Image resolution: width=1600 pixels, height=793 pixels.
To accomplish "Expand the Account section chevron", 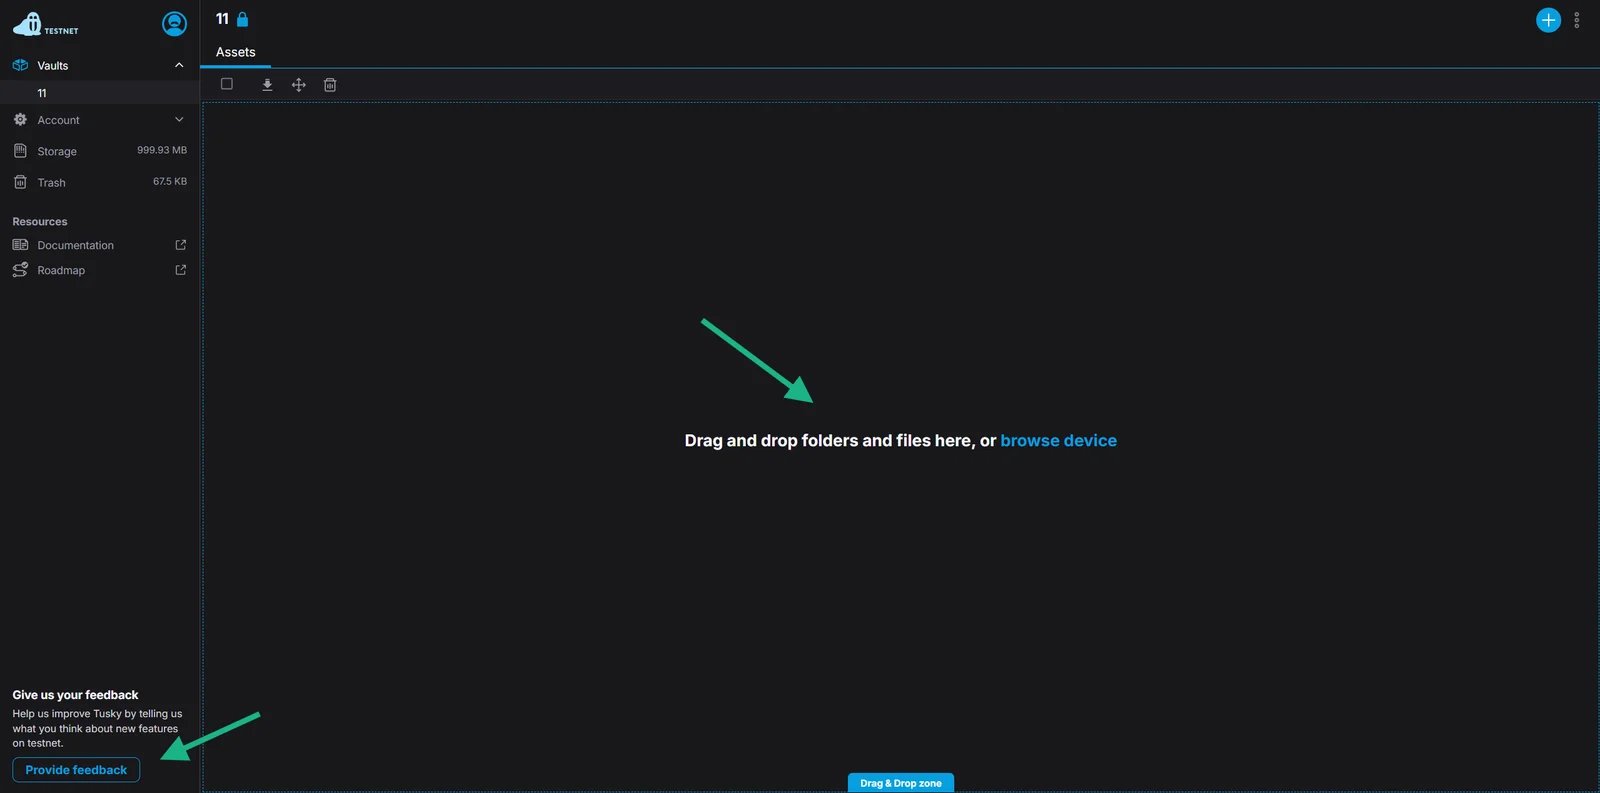I will pos(179,120).
